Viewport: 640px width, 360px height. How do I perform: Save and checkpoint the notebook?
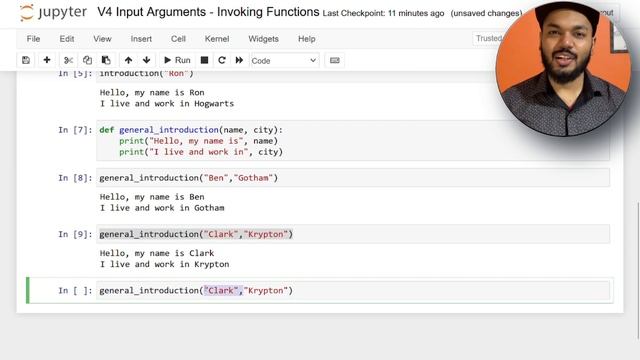pos(26,60)
